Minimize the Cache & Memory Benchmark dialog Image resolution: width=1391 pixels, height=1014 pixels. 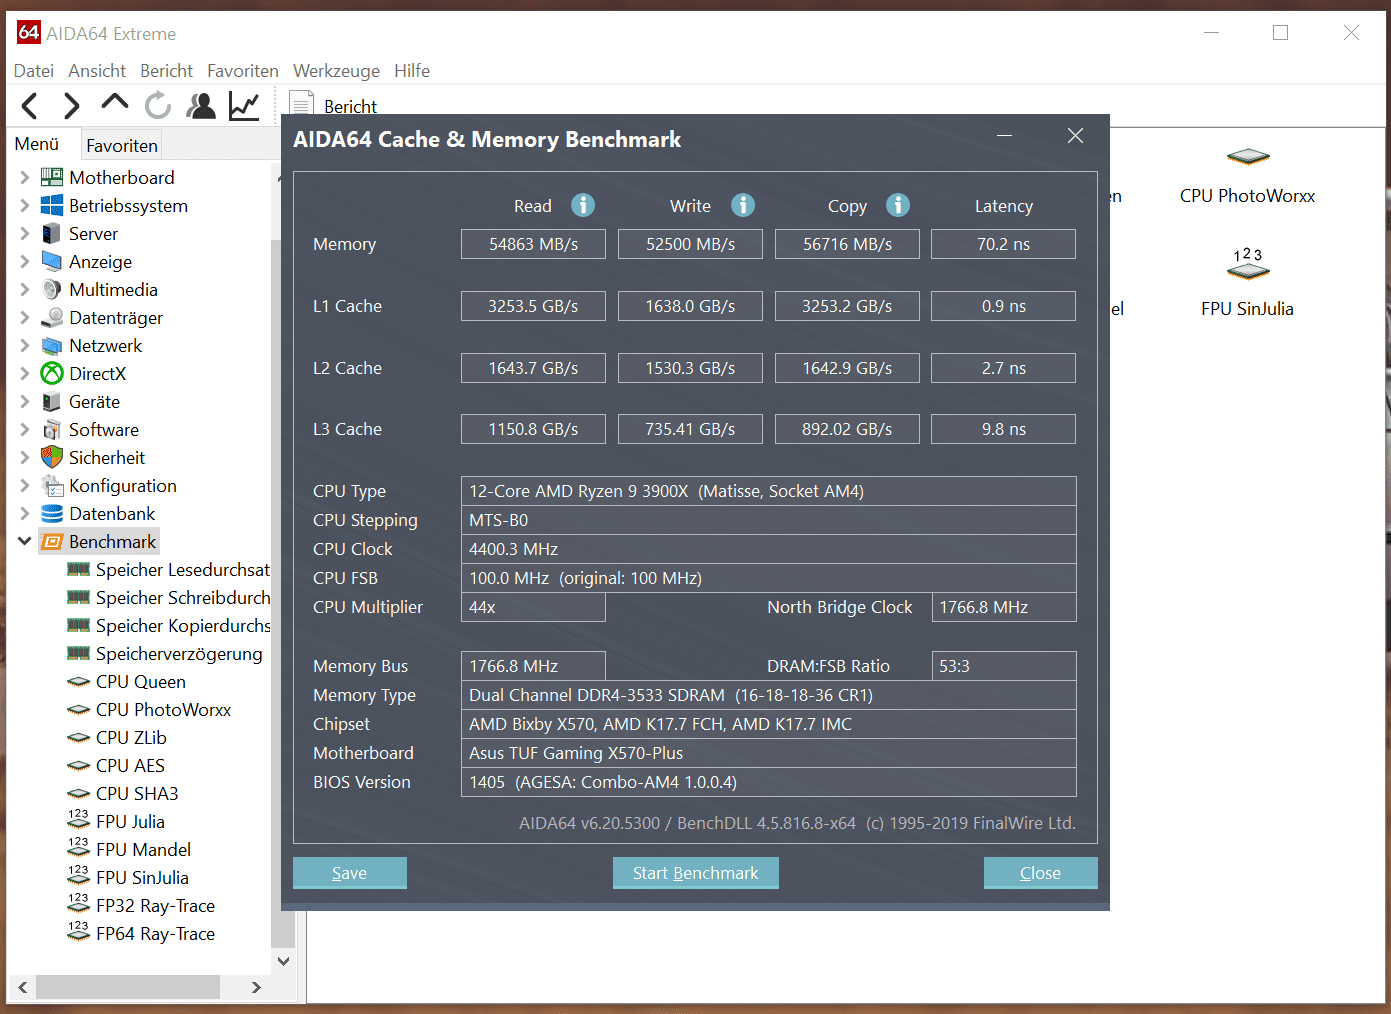(1005, 136)
